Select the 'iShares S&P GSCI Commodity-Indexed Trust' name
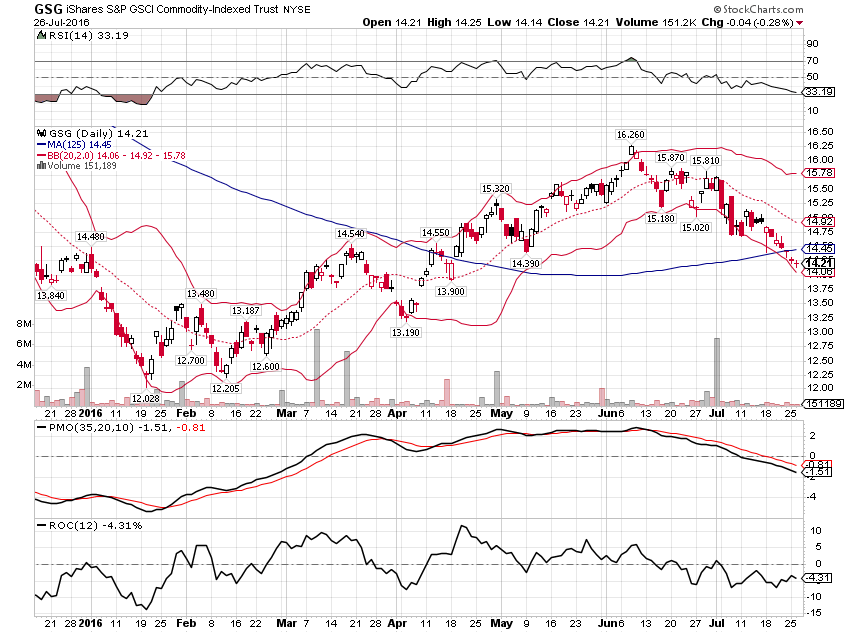Screen dimensions: 850x633 (x=172, y=9)
